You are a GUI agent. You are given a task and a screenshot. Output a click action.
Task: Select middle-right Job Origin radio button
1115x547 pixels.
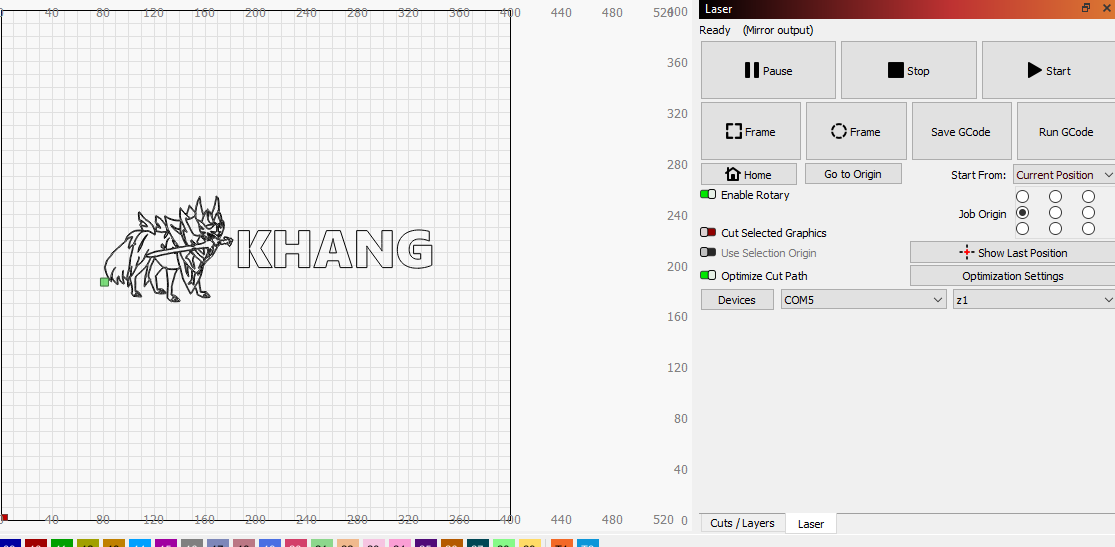[1089, 213]
